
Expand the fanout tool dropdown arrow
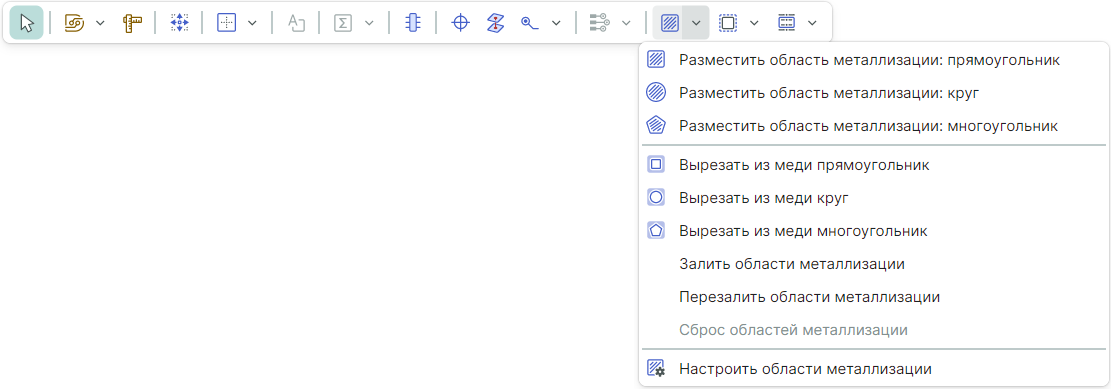pos(626,23)
